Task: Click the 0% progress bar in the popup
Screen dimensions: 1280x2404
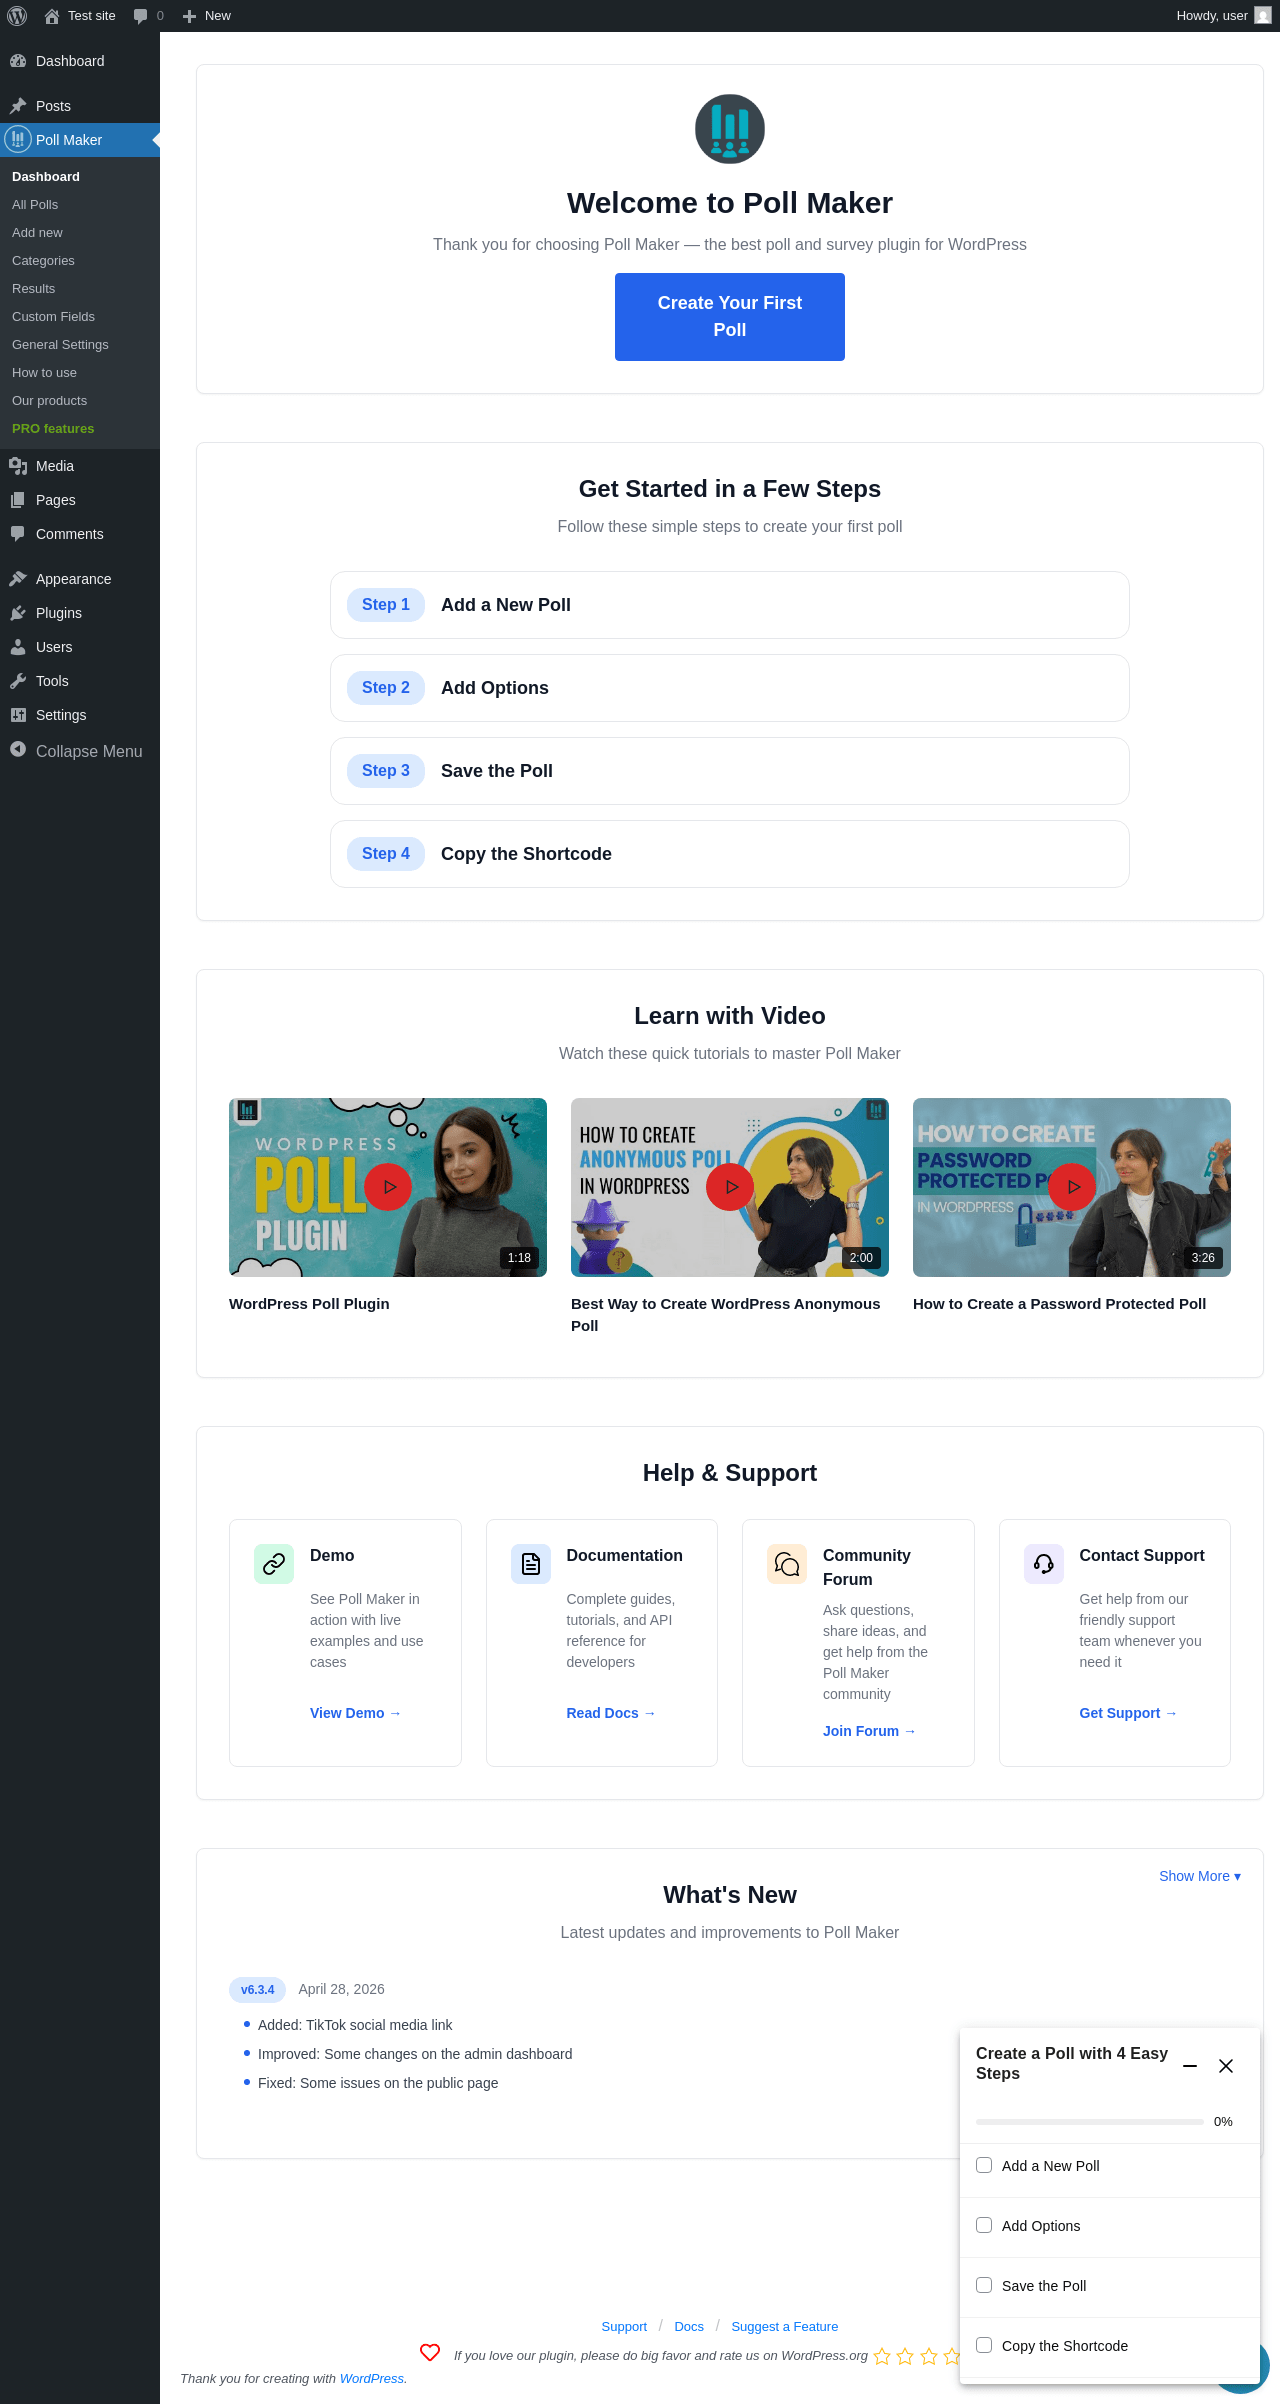Action: pyautogui.click(x=1090, y=2121)
